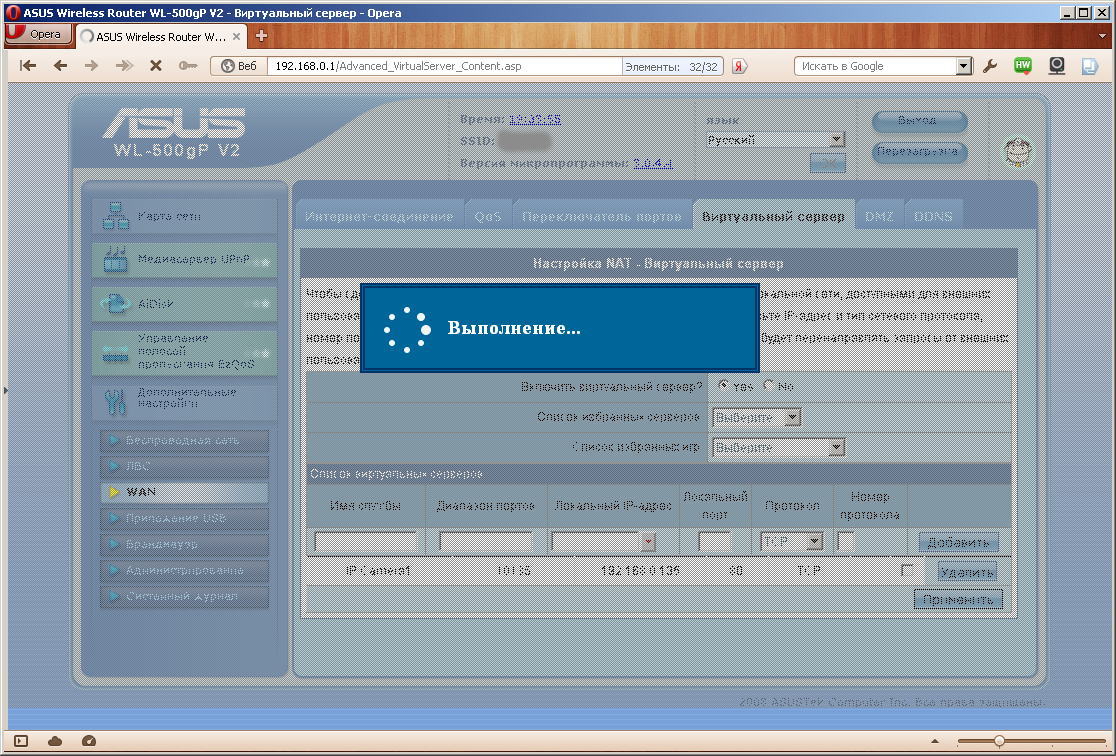Click the Yandex icon next to address bar
This screenshot has width=1116, height=756.
click(739, 66)
